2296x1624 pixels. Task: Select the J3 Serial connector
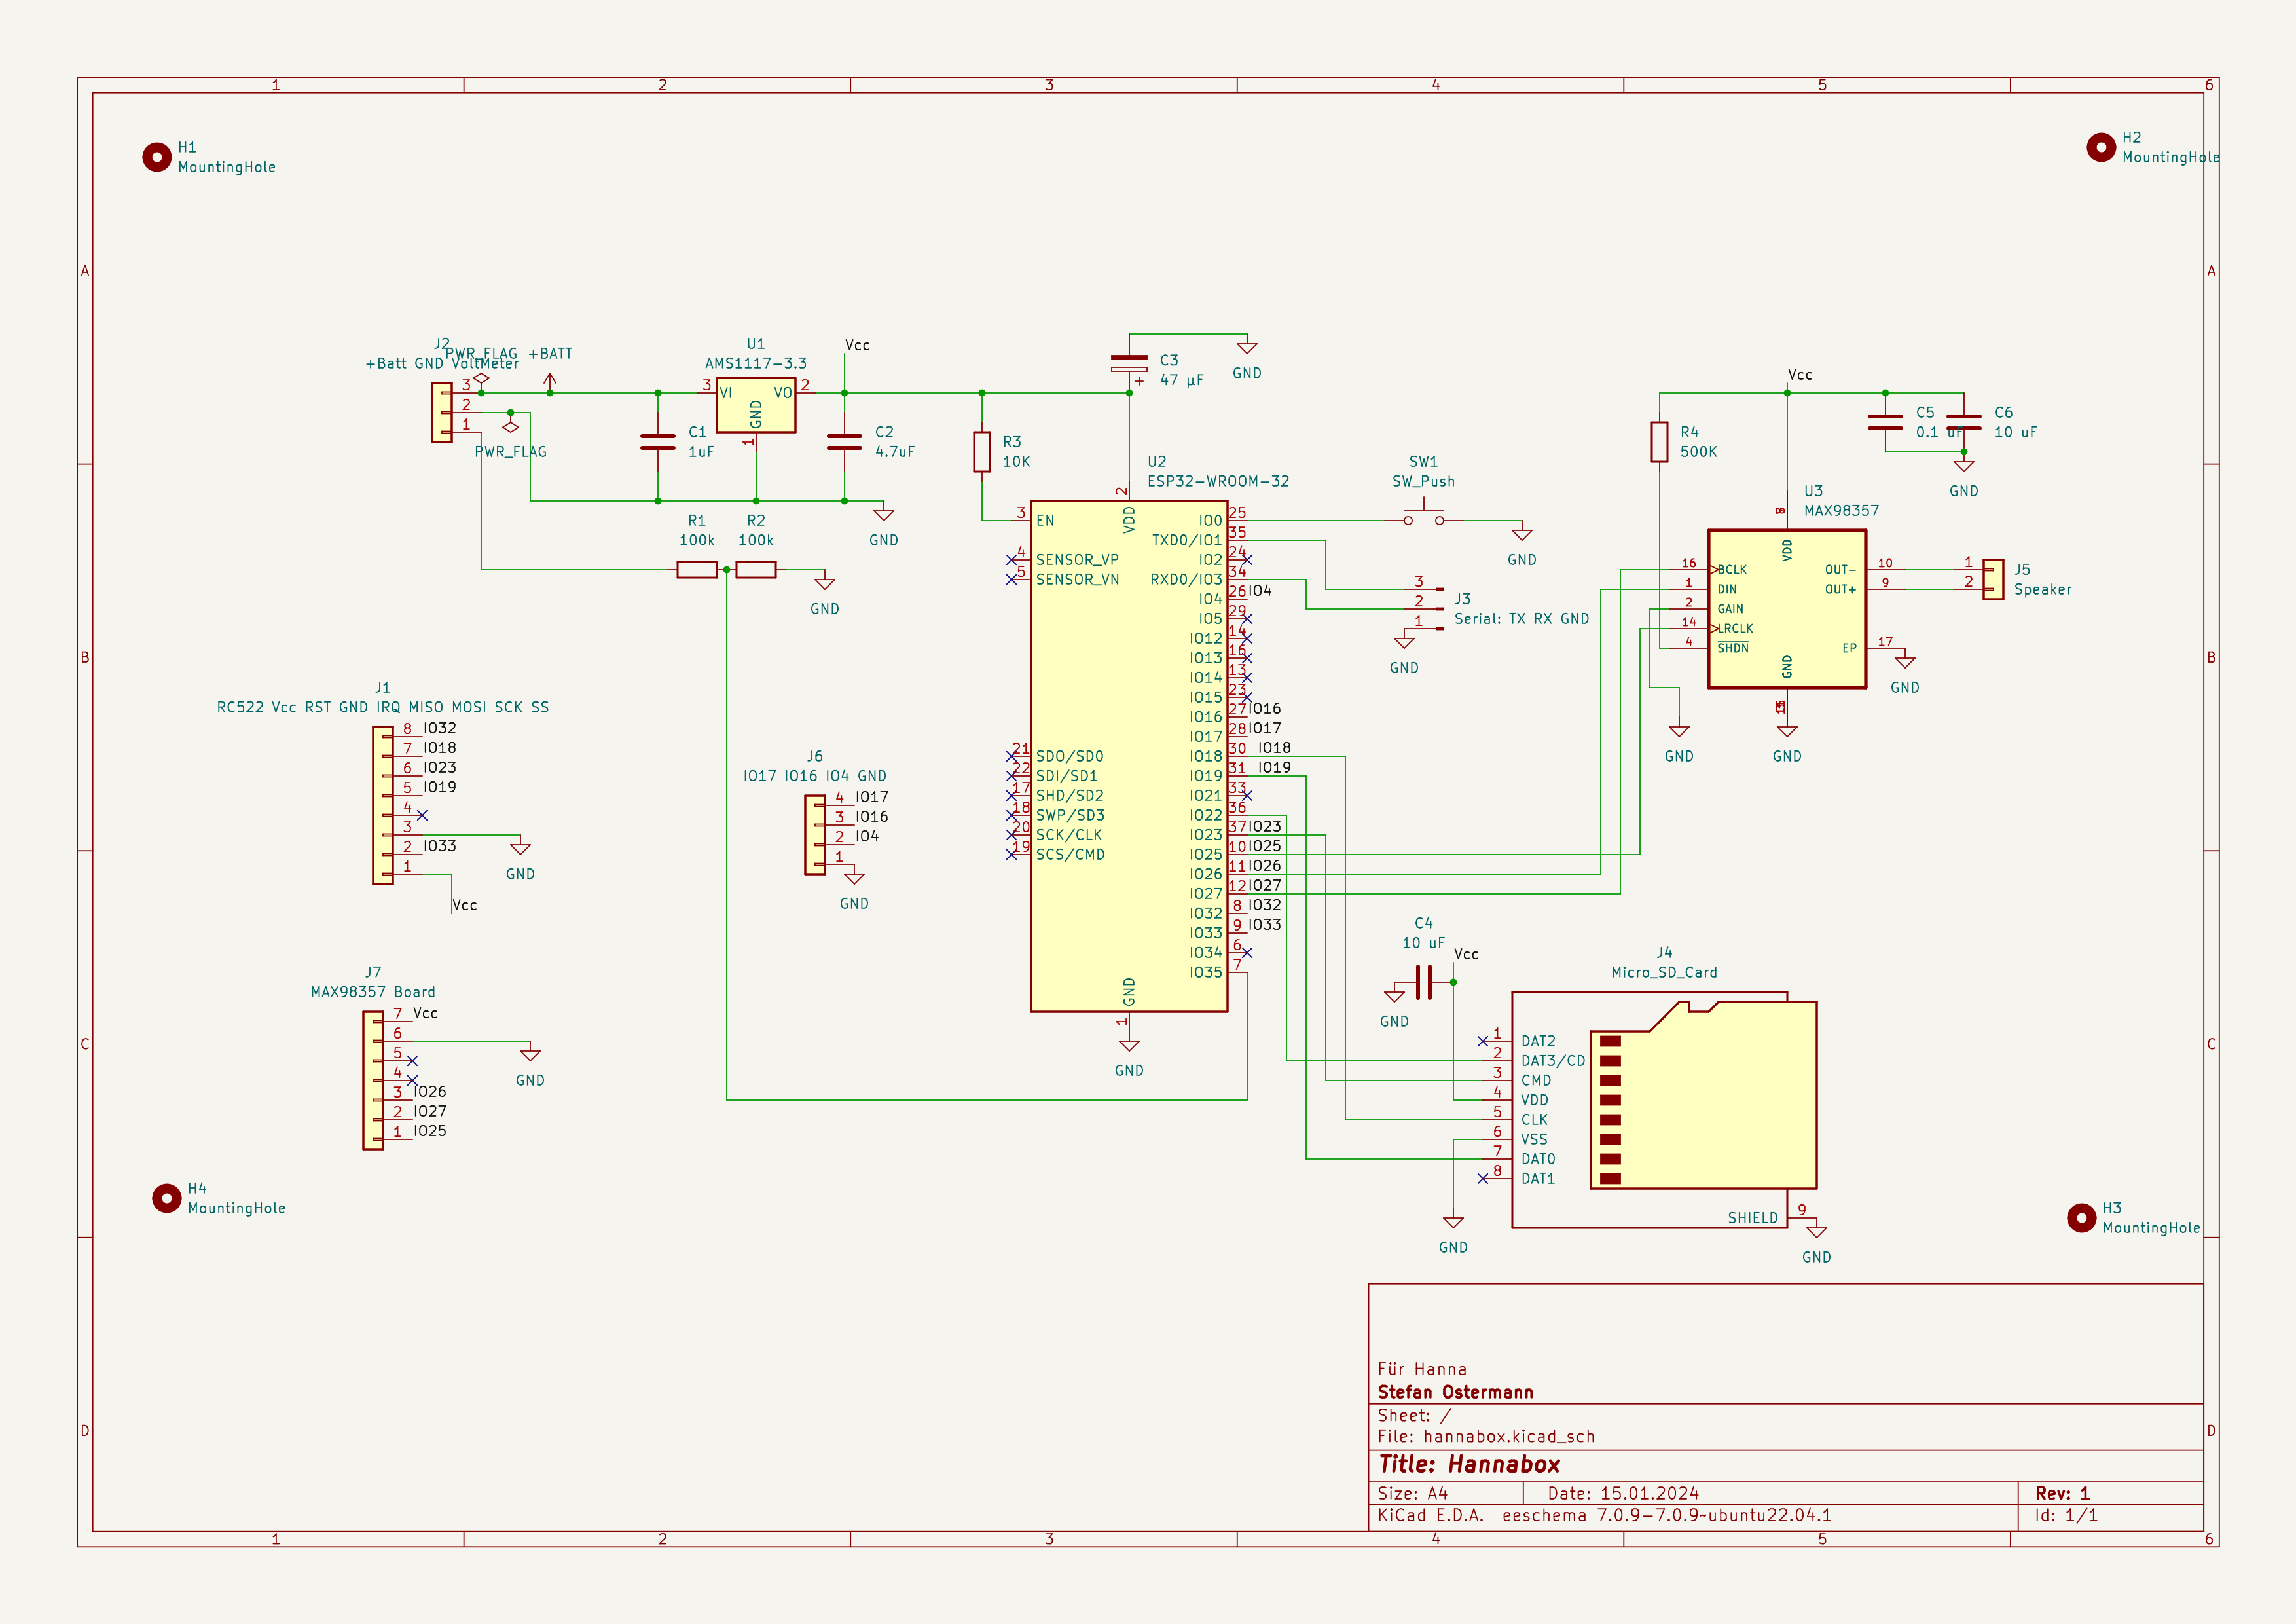pos(1439,608)
